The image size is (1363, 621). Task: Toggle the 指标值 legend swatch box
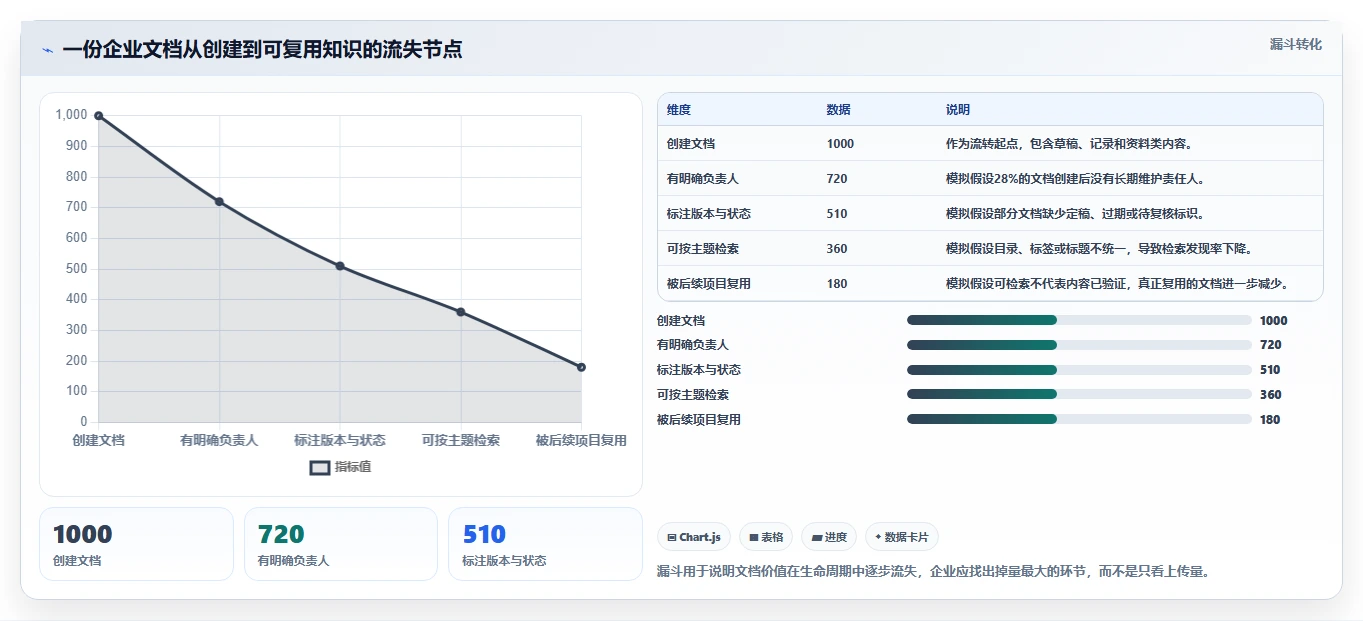pos(319,467)
